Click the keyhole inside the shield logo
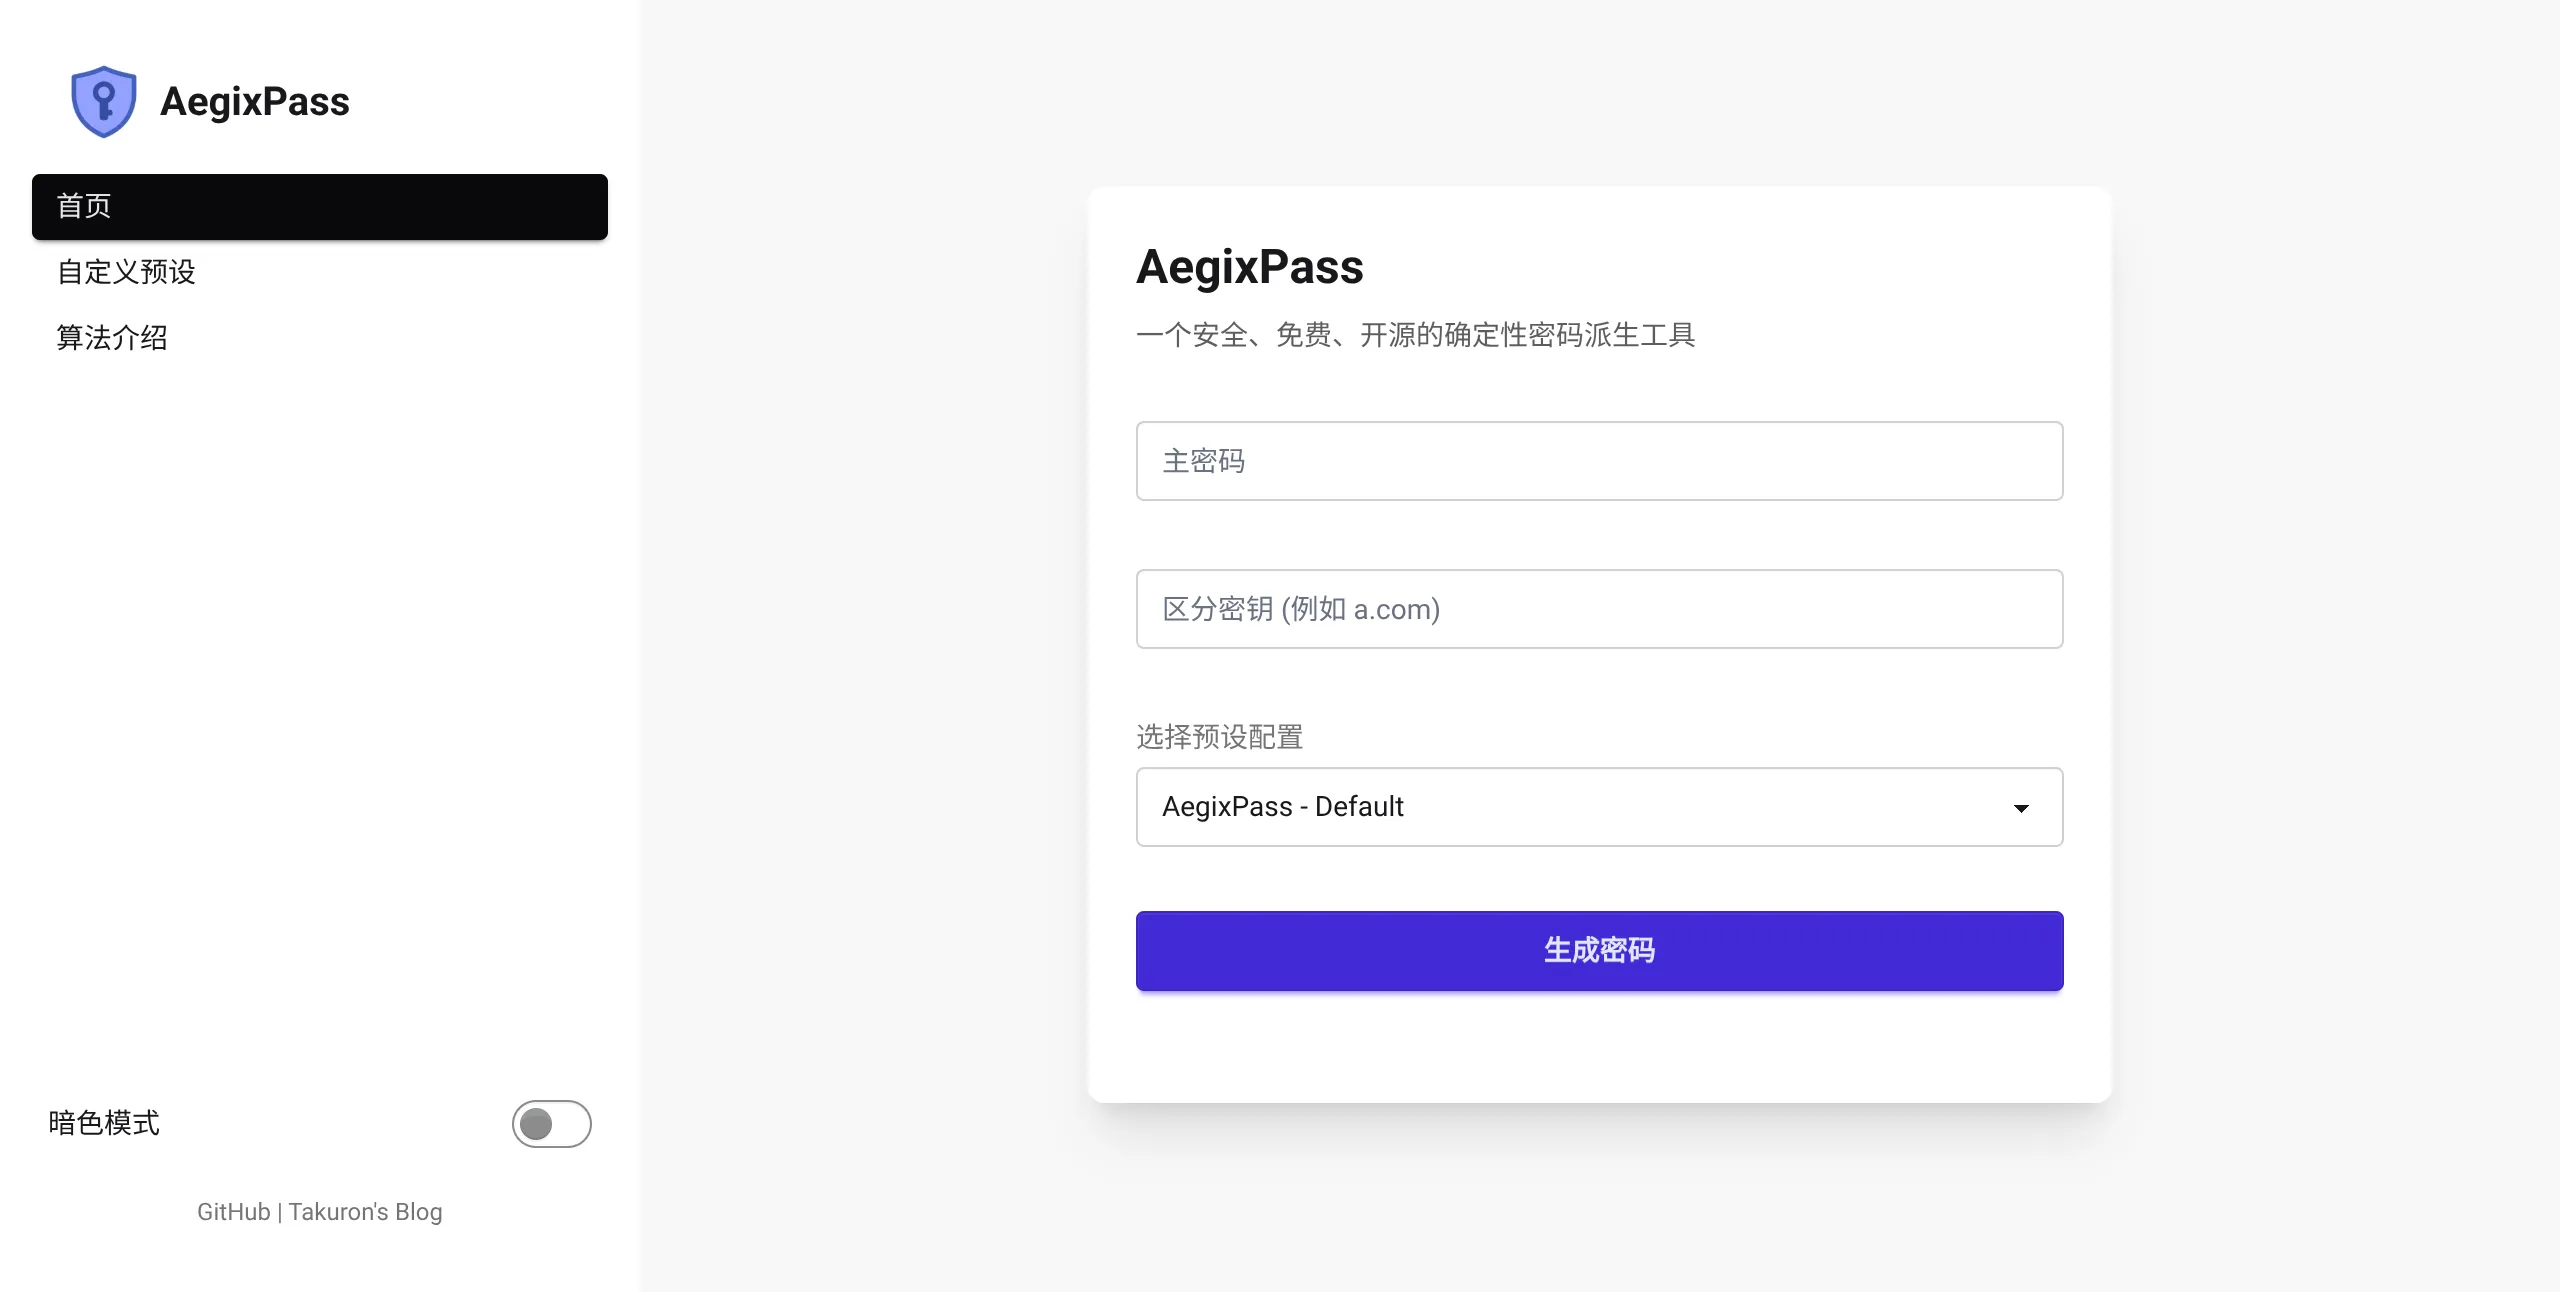 (x=103, y=100)
